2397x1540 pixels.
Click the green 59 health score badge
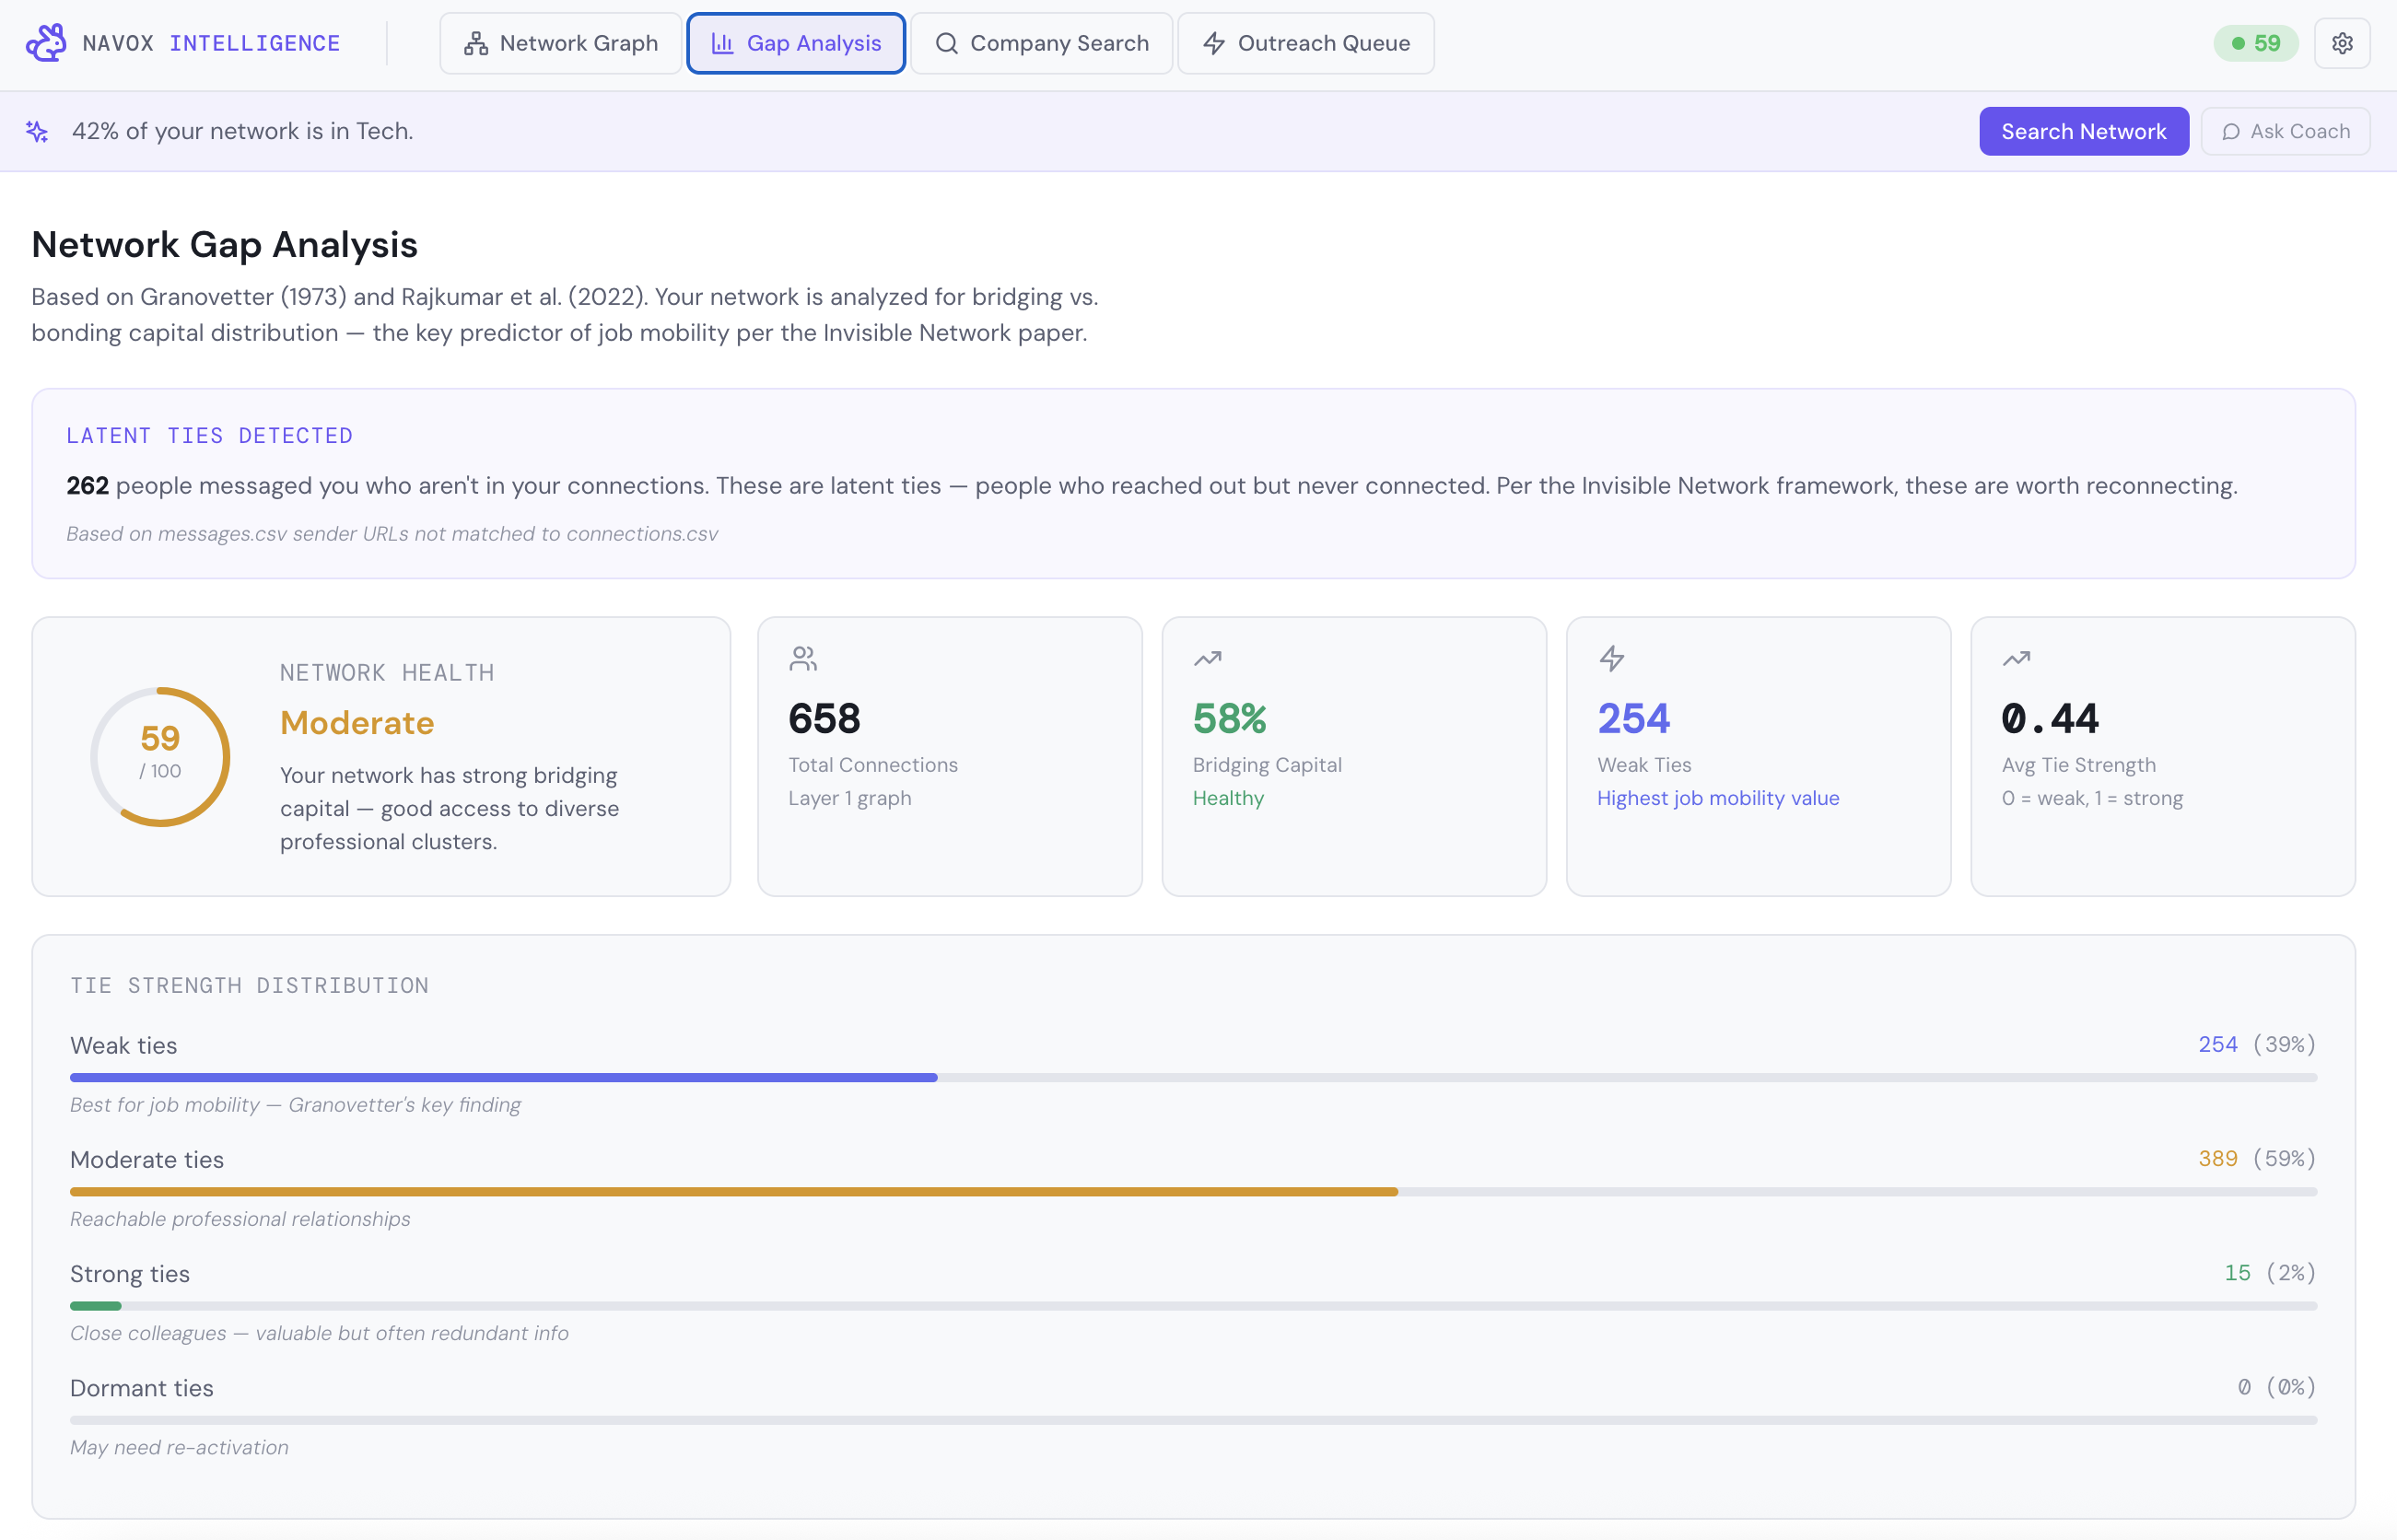2255,43
